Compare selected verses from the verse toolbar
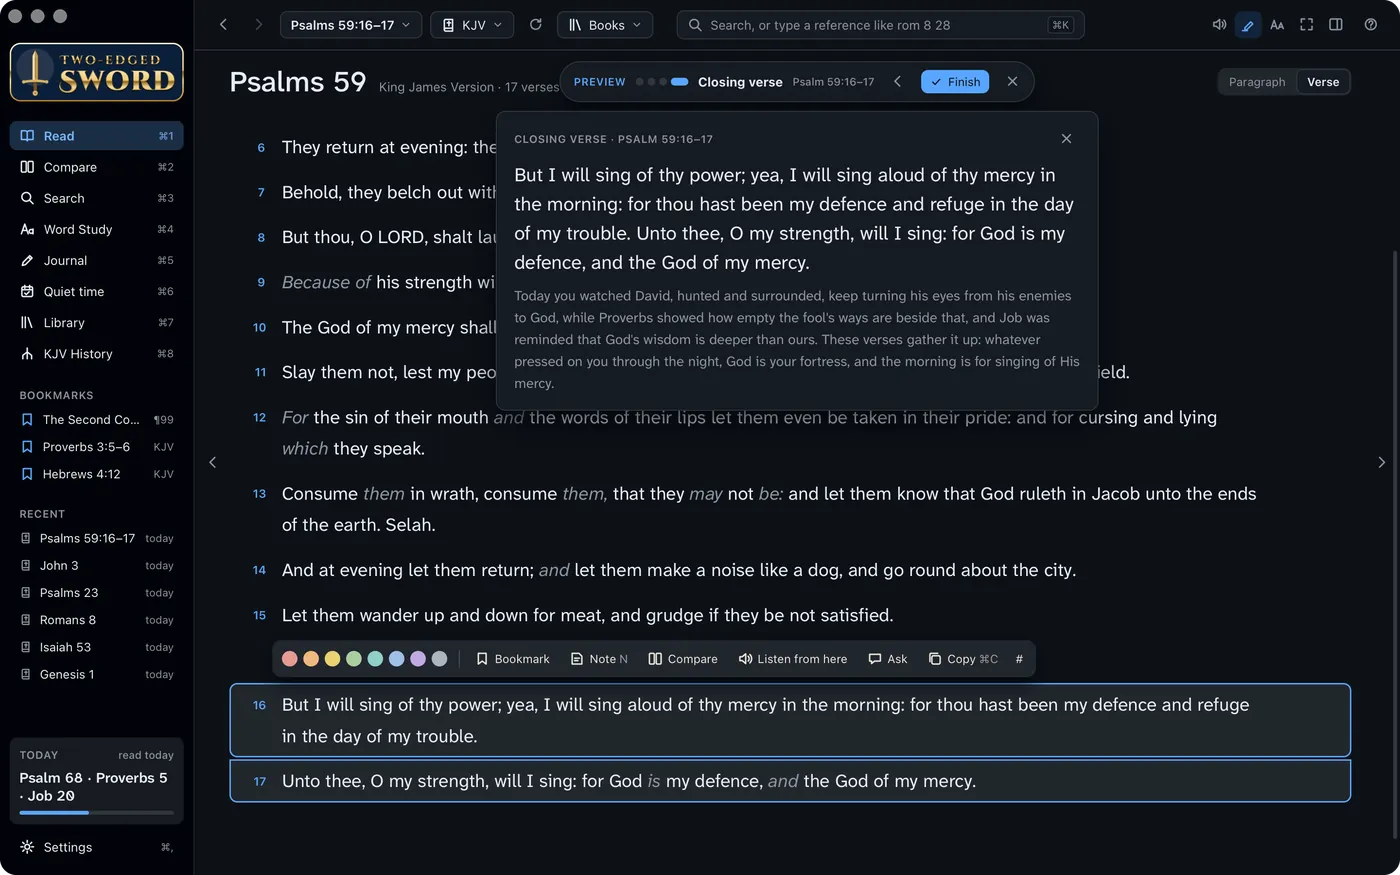This screenshot has width=1400, height=875. 683,659
